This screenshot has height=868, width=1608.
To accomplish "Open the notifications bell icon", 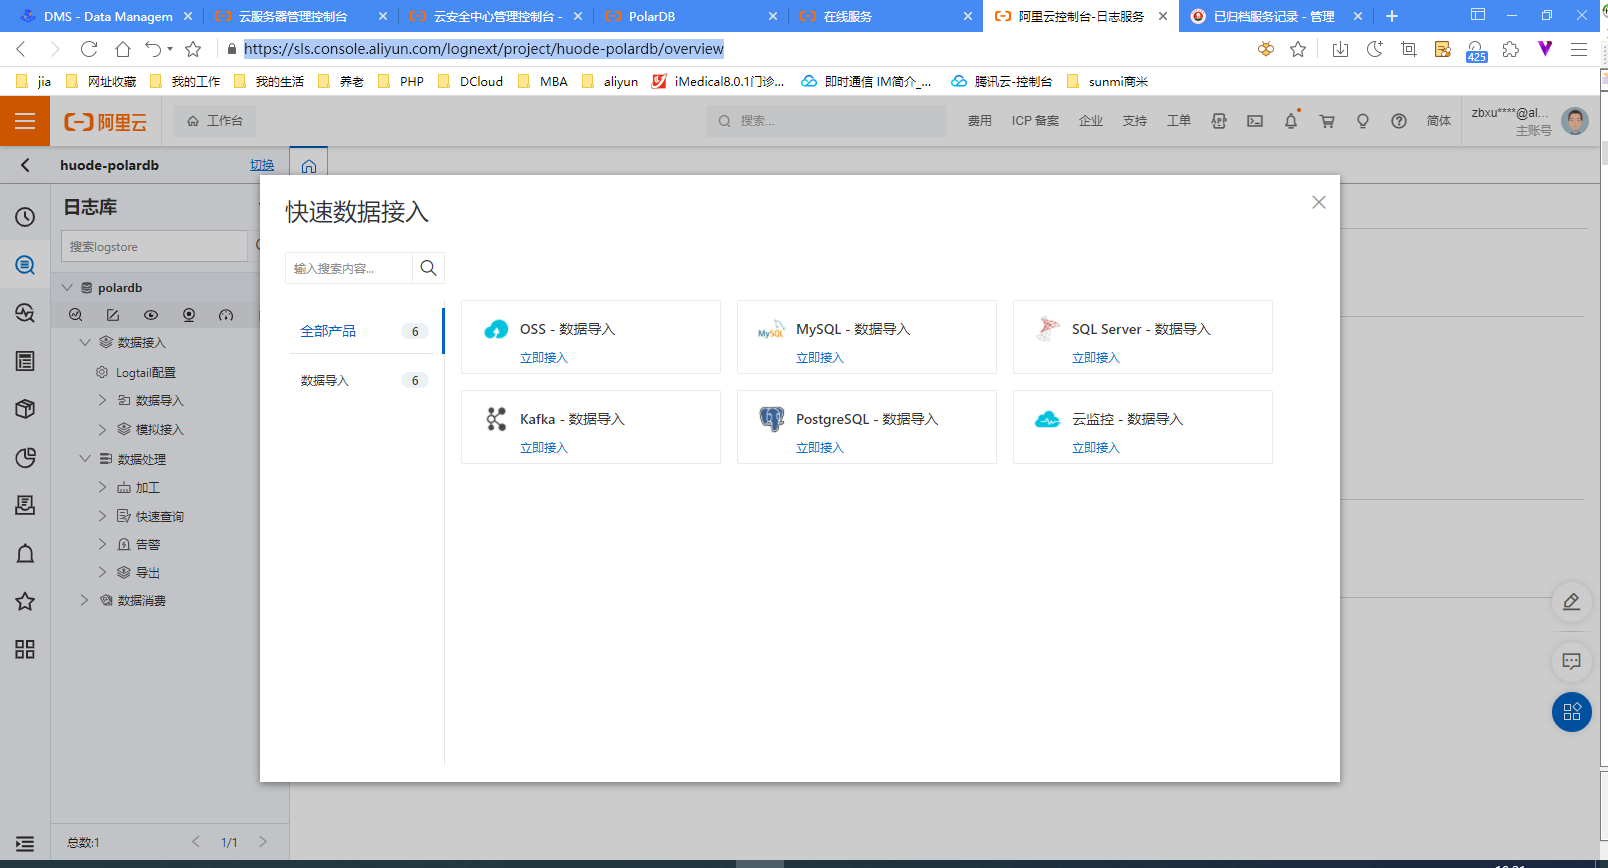I will (1291, 121).
